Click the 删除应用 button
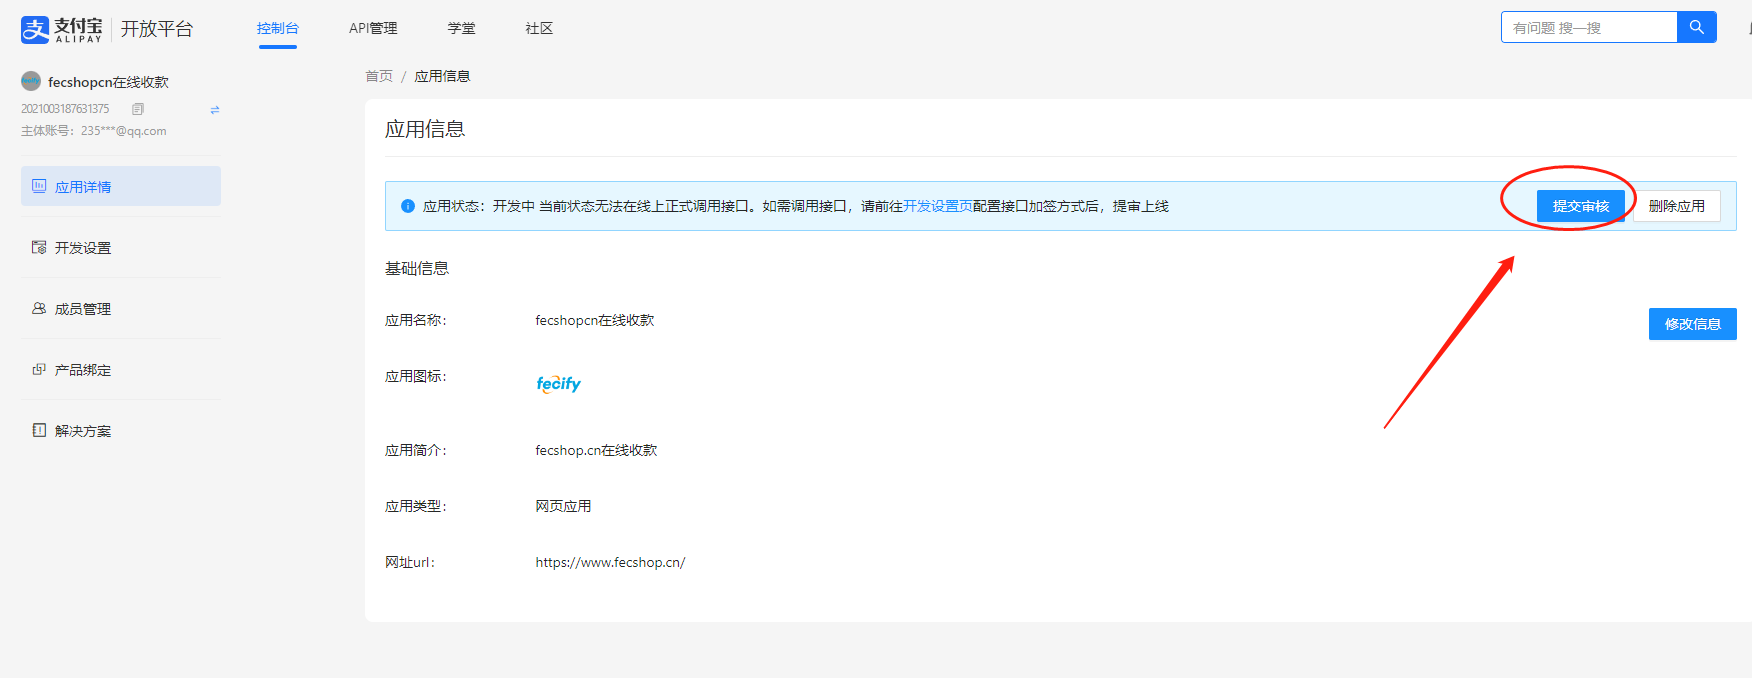This screenshot has height=678, width=1752. [1677, 206]
